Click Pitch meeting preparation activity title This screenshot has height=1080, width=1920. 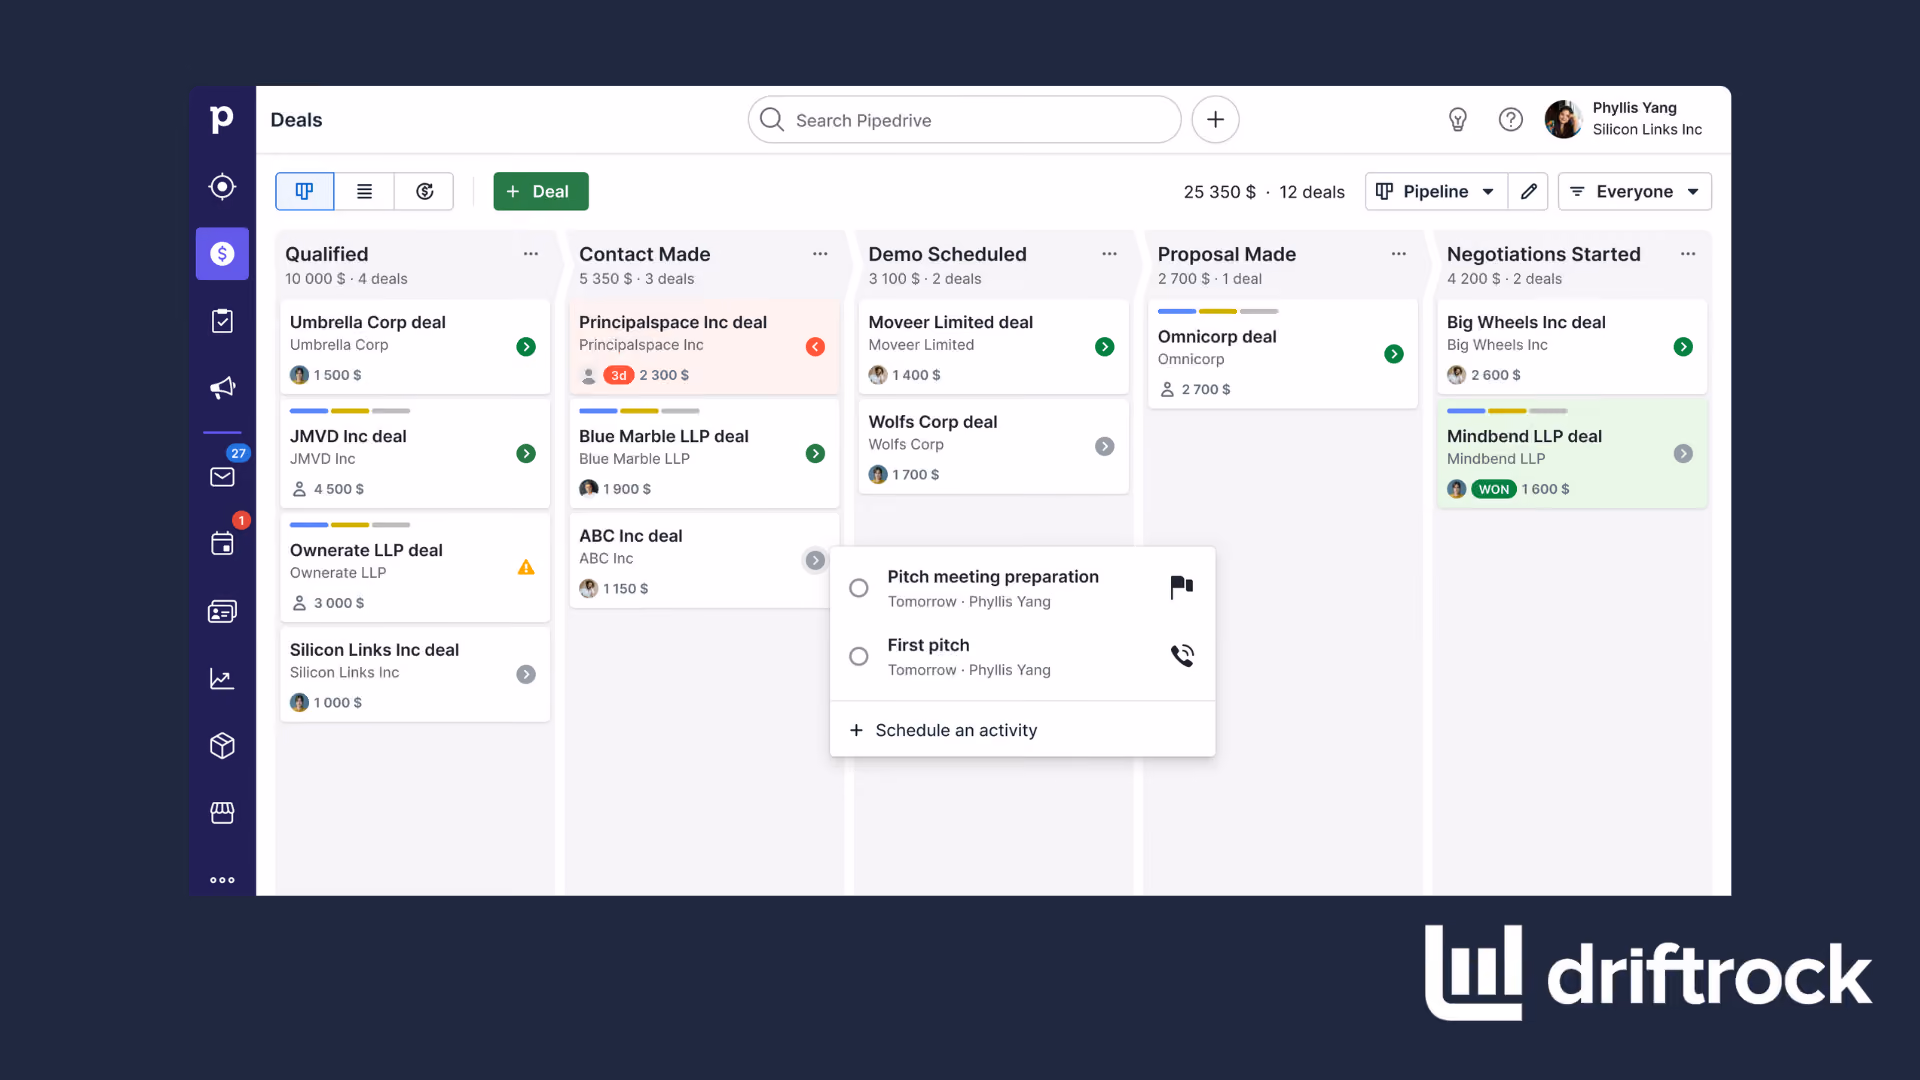[x=992, y=577]
